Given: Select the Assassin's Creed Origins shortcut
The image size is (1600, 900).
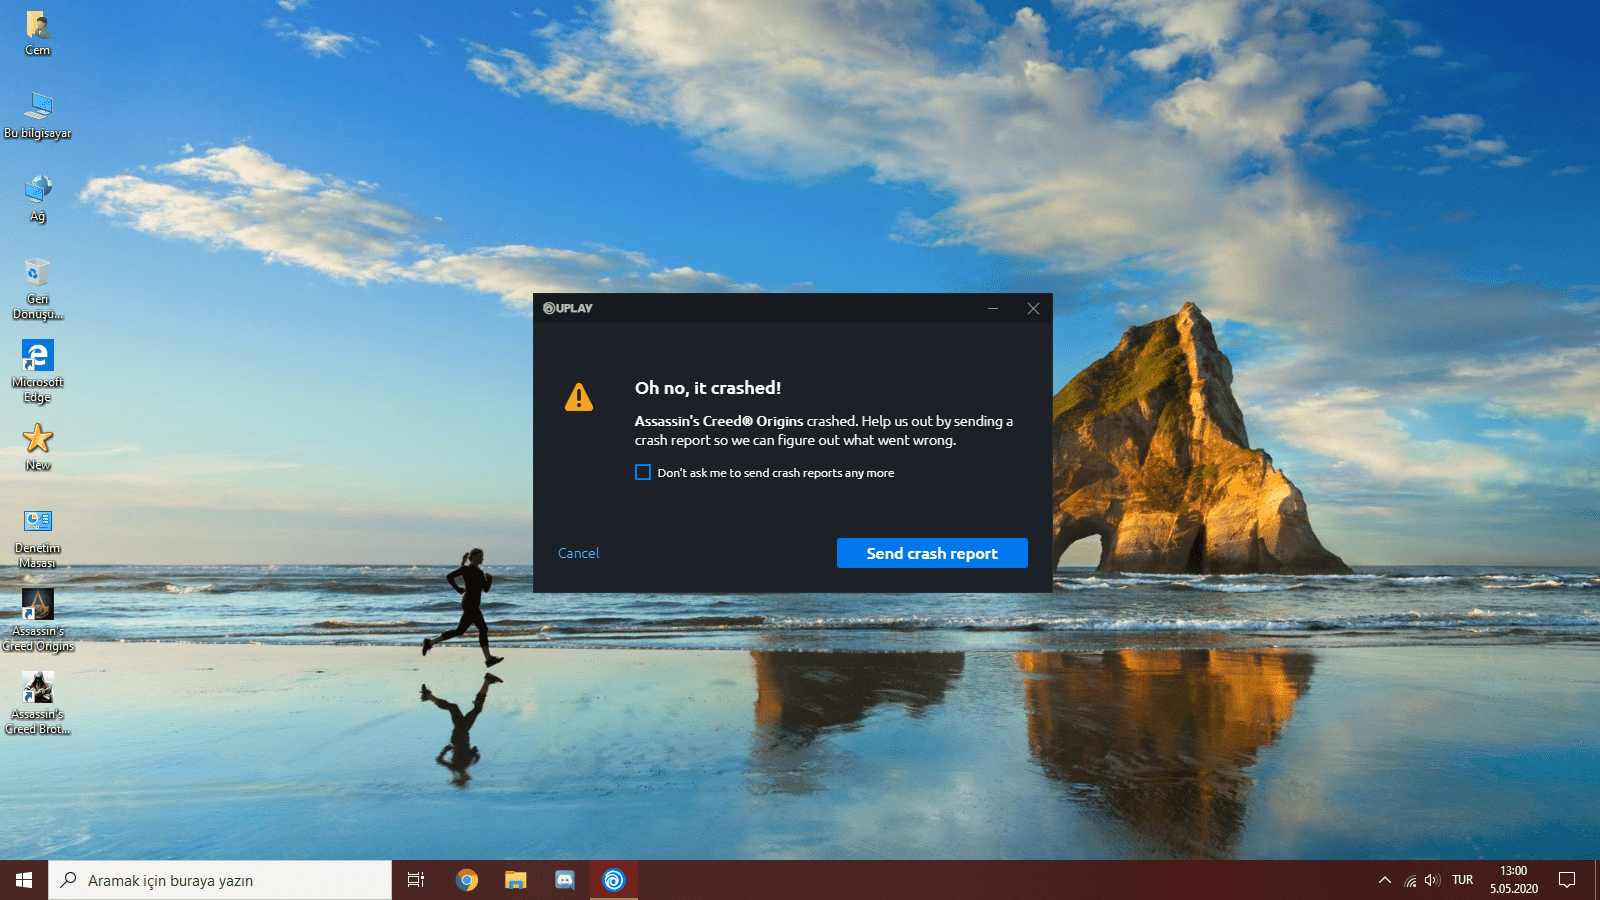Looking at the screenshot, I should tap(38, 620).
